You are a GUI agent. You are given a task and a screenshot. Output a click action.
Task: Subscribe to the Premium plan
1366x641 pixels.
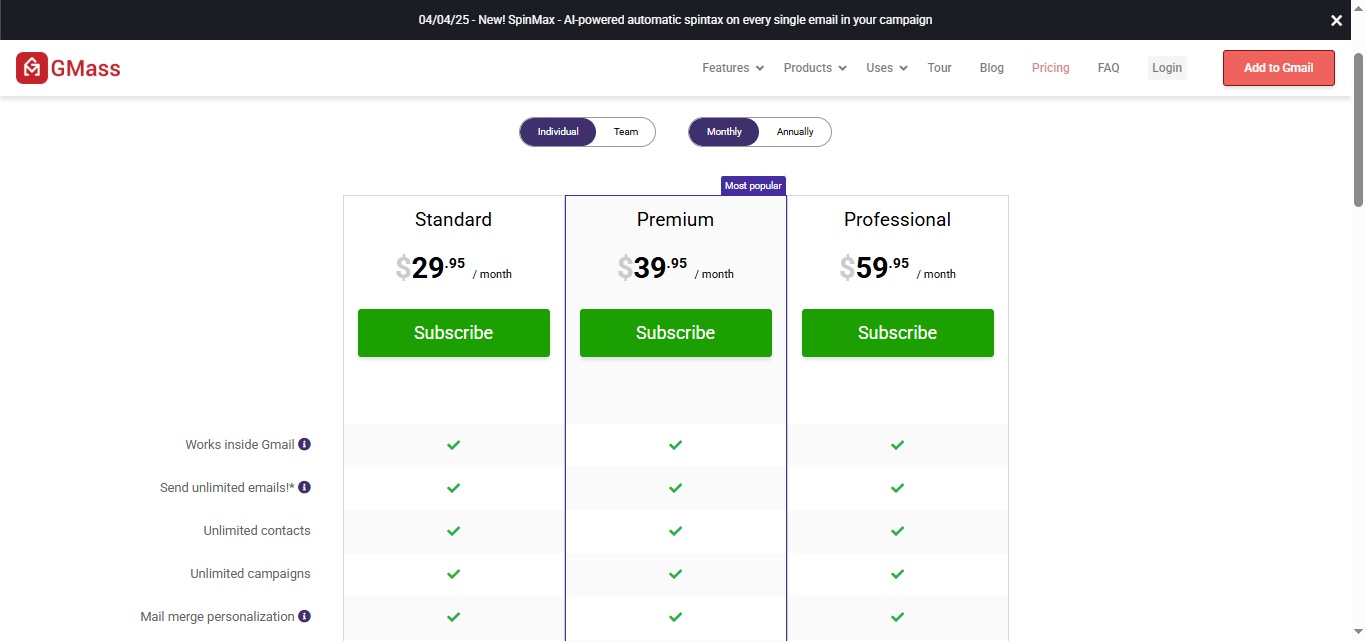(675, 333)
